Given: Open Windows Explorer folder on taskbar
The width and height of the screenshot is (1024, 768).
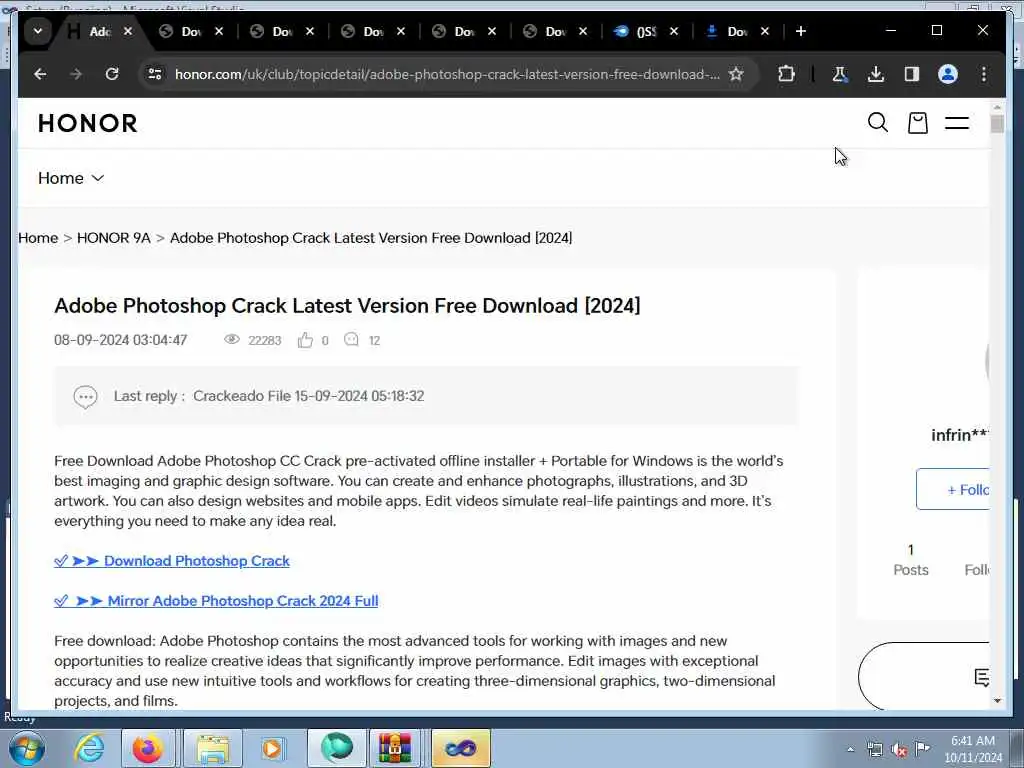Looking at the screenshot, I should coord(213,748).
